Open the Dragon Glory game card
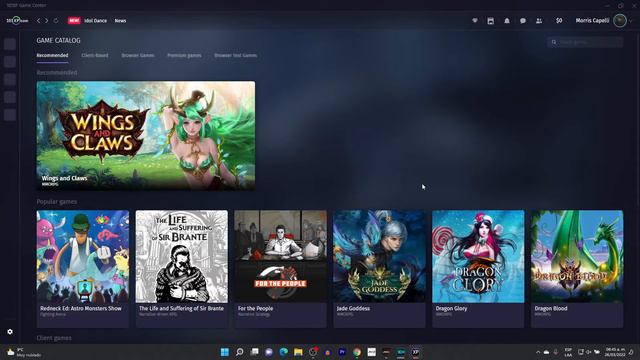 point(478,269)
